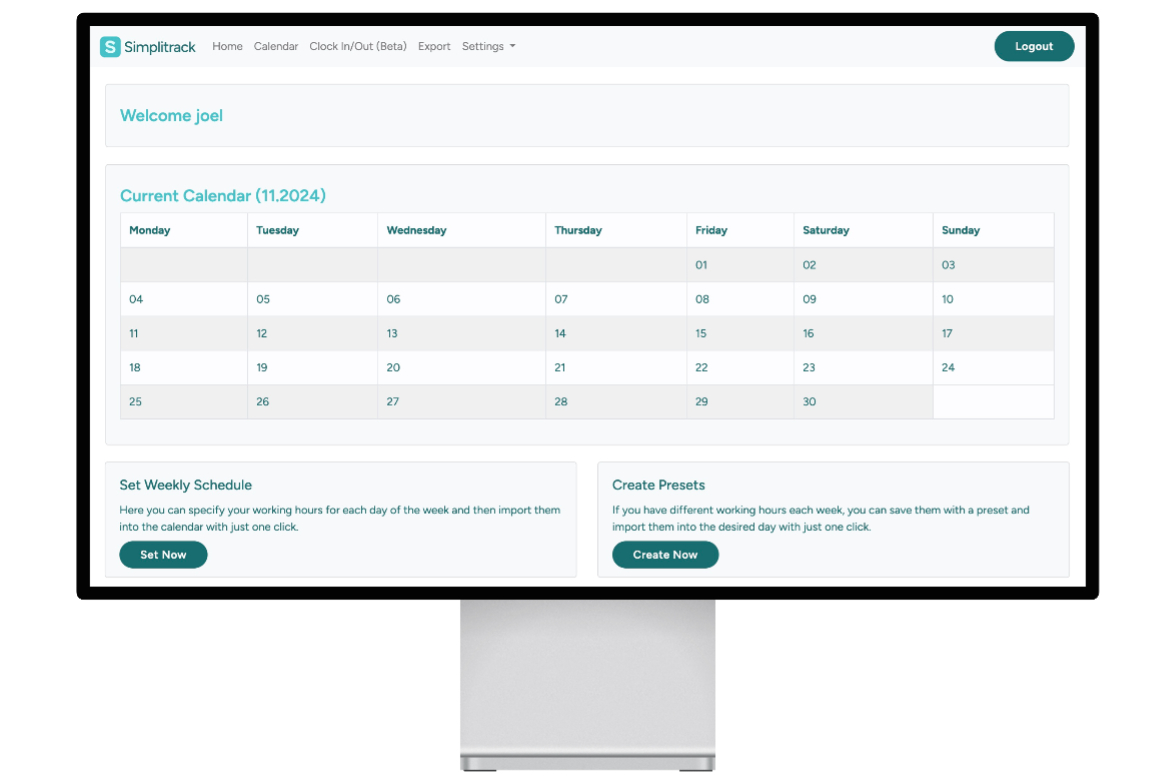Select day 12 under Tuesday
Image resolution: width=1175 pixels, height=783 pixels.
click(x=262, y=334)
